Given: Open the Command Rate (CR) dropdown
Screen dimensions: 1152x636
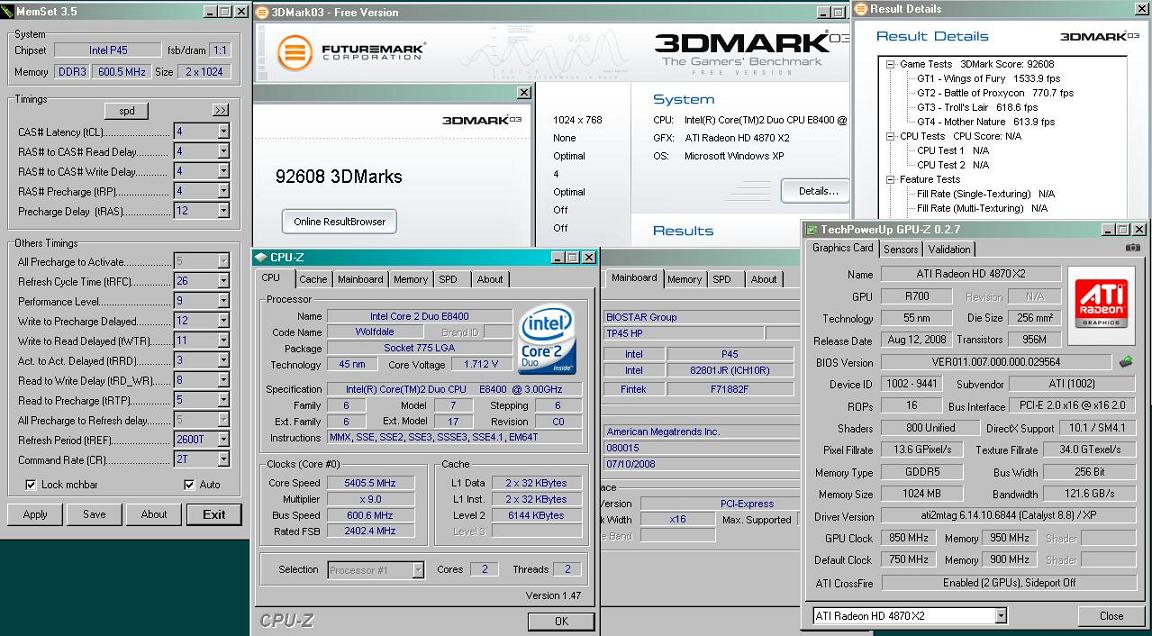Looking at the screenshot, I should coord(223,460).
